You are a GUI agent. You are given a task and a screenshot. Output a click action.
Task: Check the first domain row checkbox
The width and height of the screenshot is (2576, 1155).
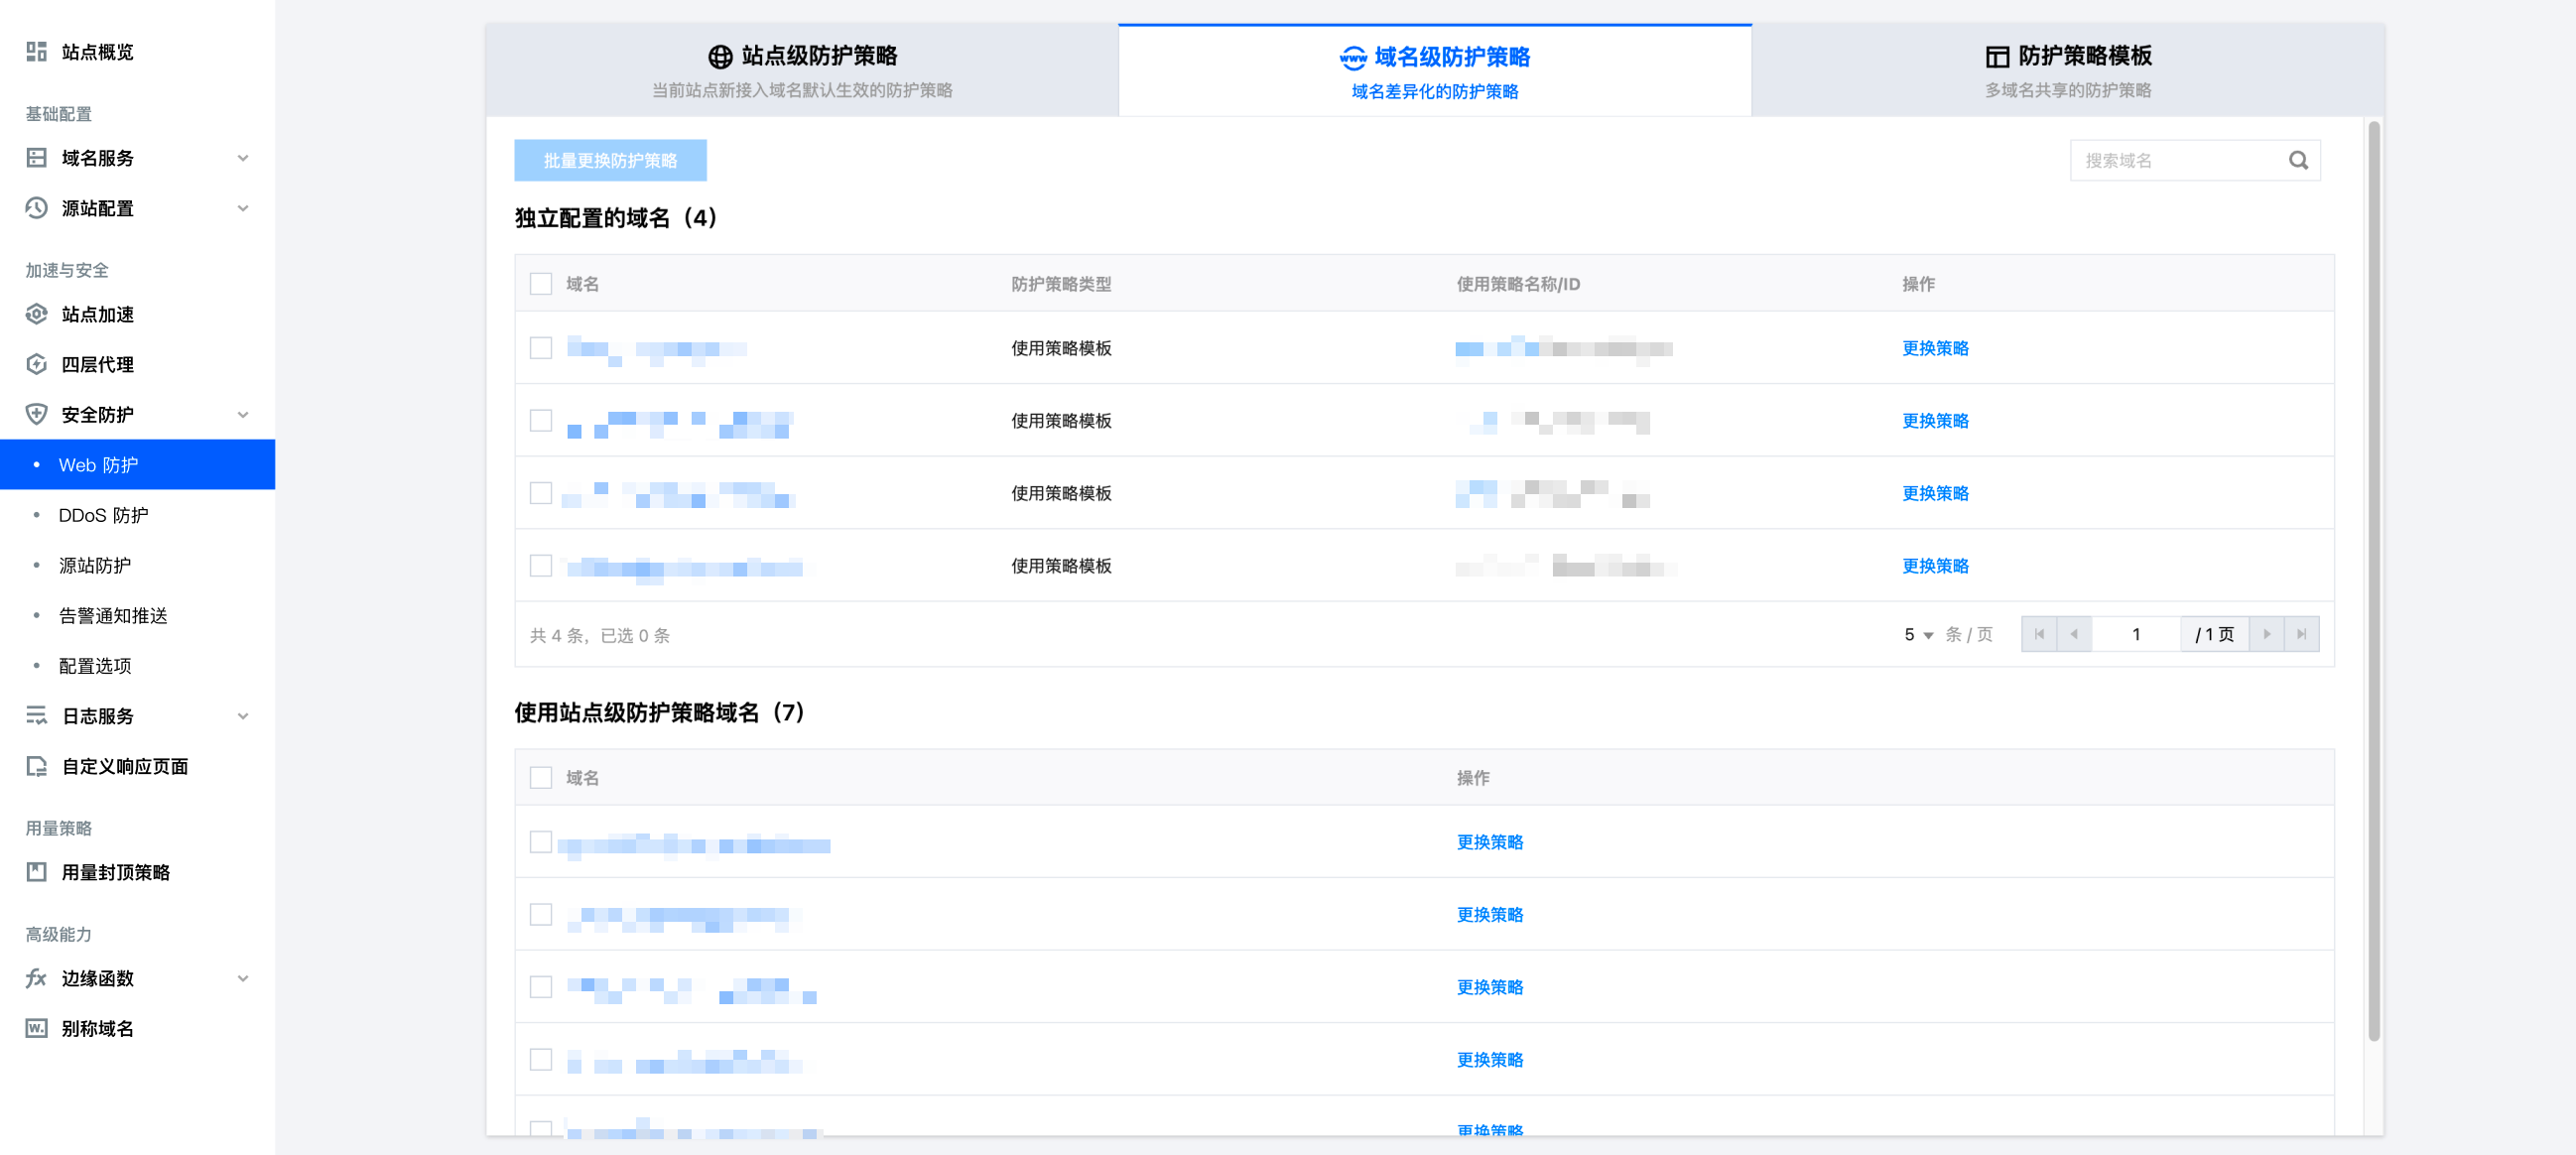541,348
